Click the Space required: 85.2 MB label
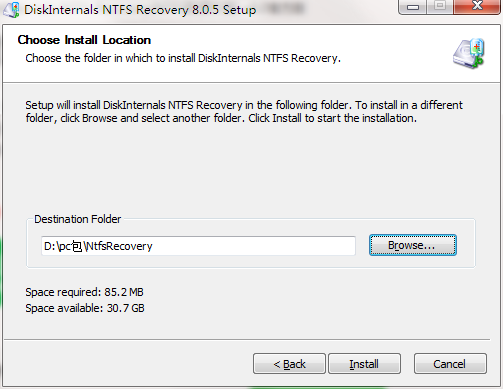The width and height of the screenshot is (503, 389). [x=84, y=292]
